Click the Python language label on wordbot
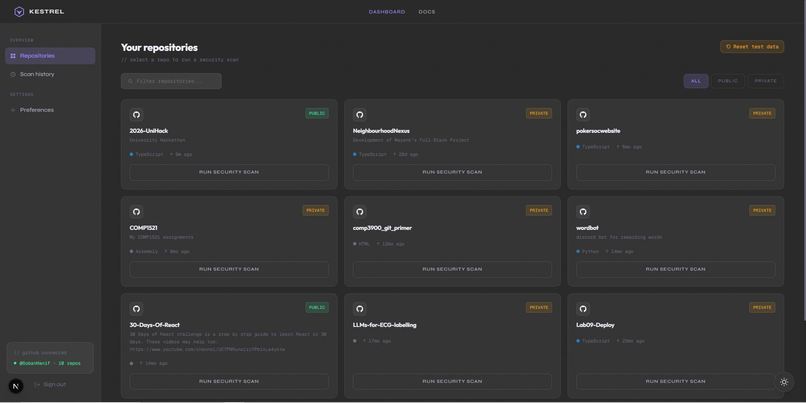 point(590,252)
